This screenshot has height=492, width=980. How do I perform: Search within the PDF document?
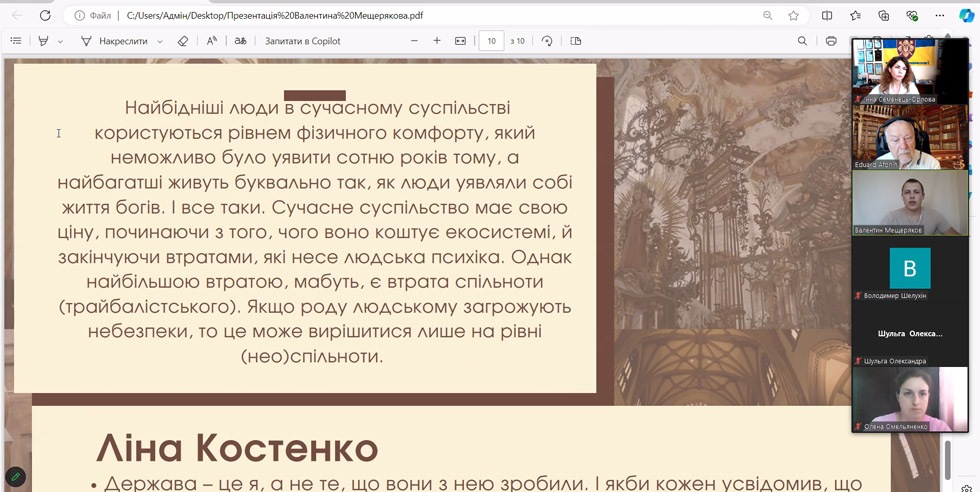pyautogui.click(x=802, y=41)
